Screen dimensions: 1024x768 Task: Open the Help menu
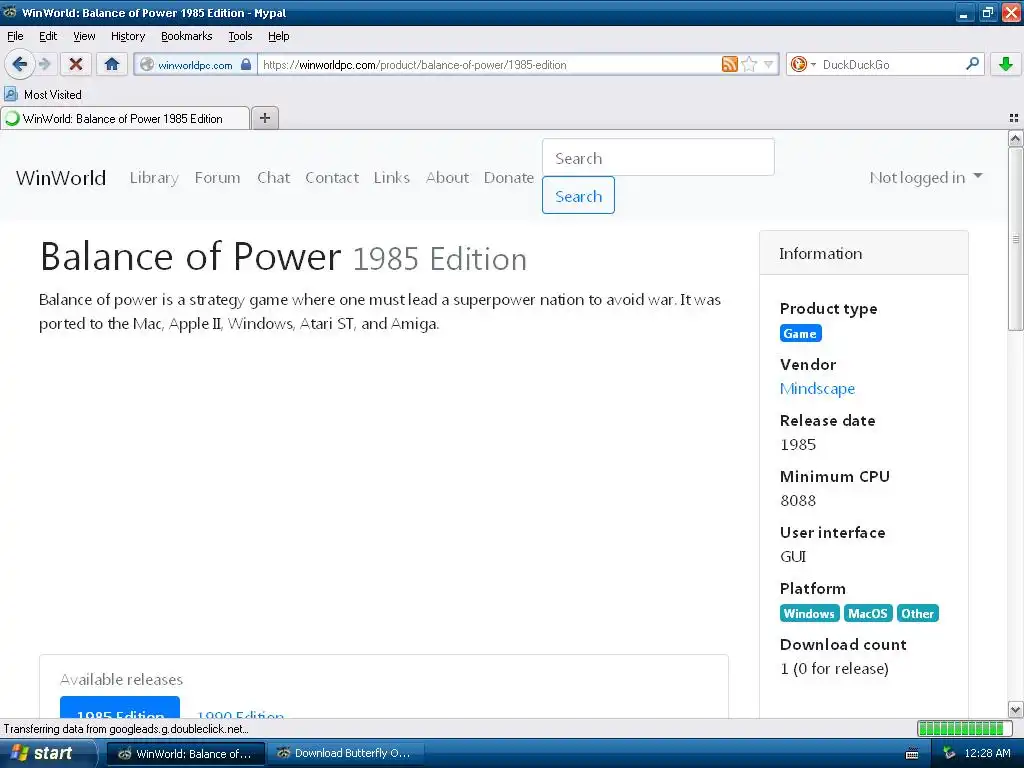(278, 37)
